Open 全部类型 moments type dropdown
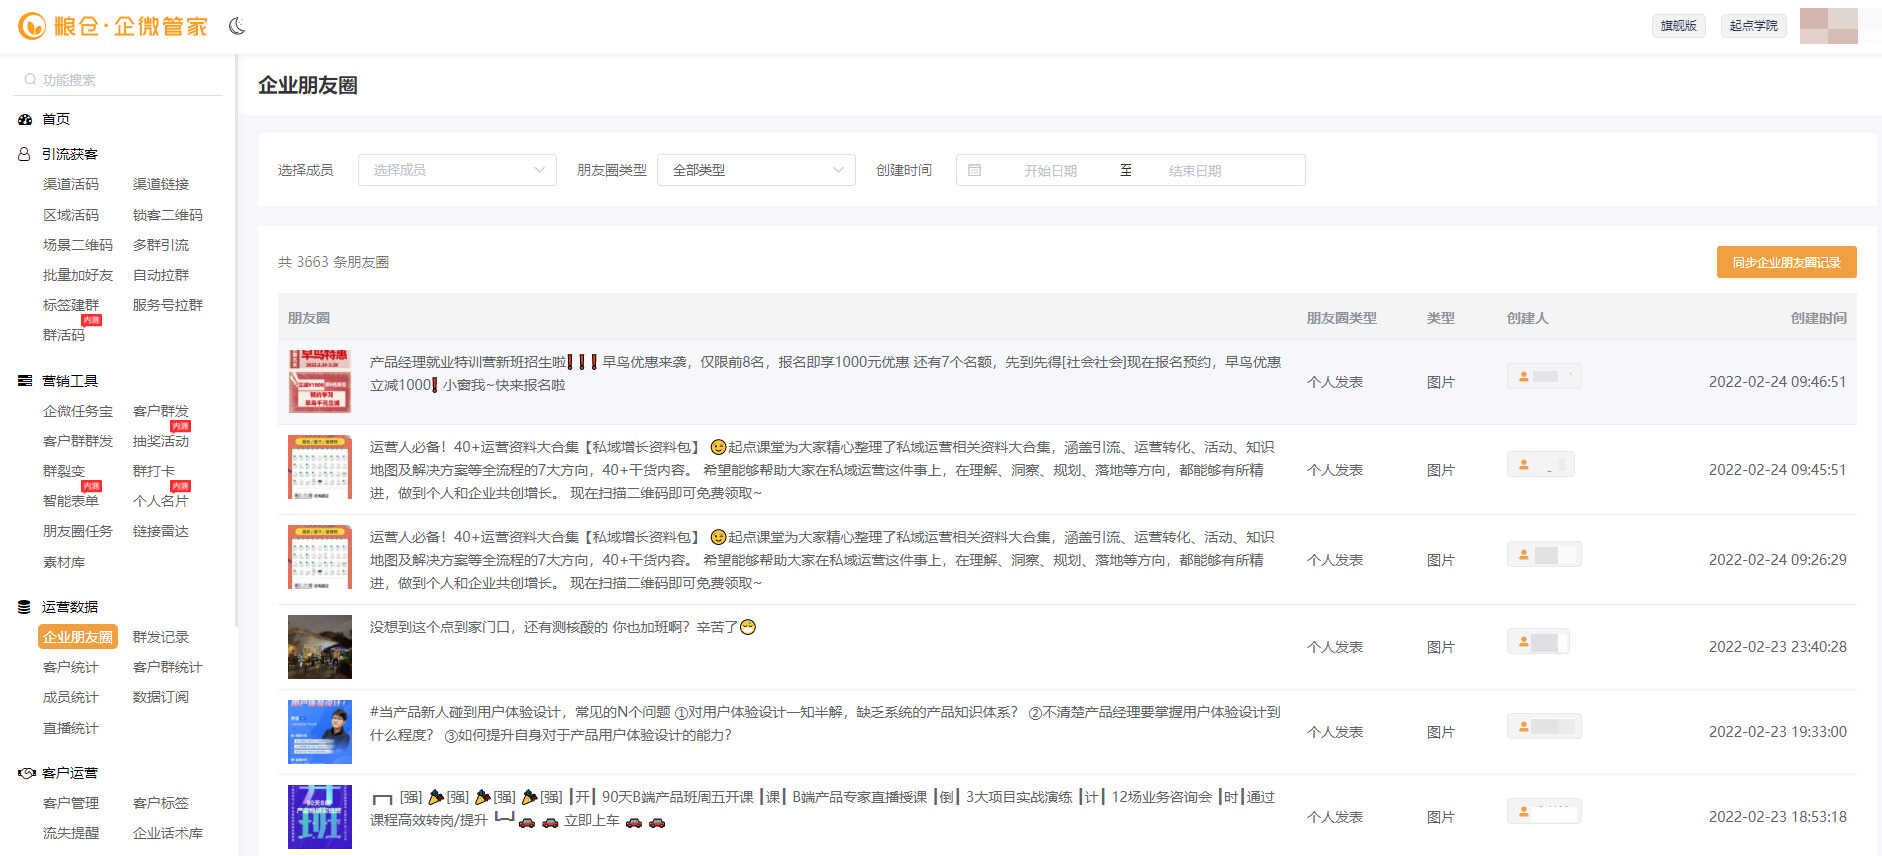 (756, 170)
